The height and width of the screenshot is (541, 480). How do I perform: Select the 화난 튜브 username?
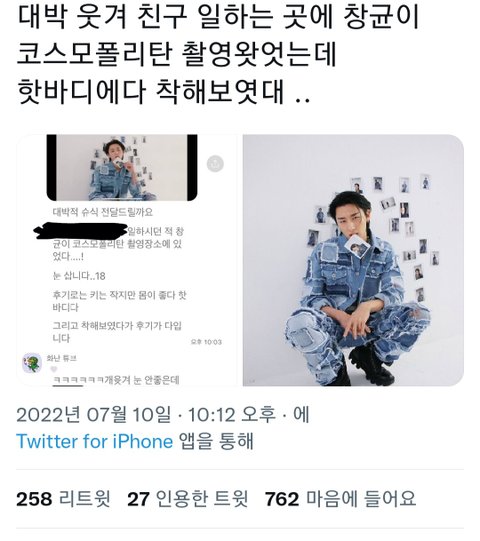tap(61, 358)
